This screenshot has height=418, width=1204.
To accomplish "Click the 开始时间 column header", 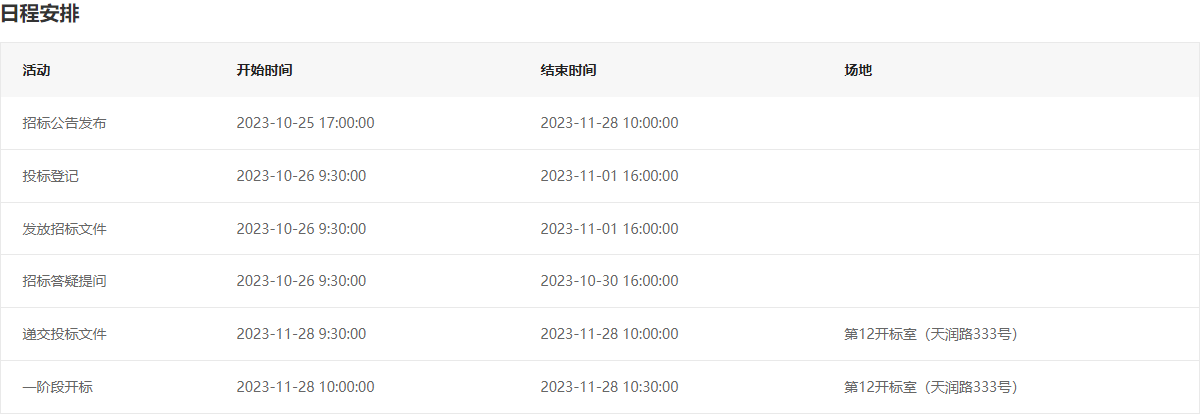I will 264,70.
